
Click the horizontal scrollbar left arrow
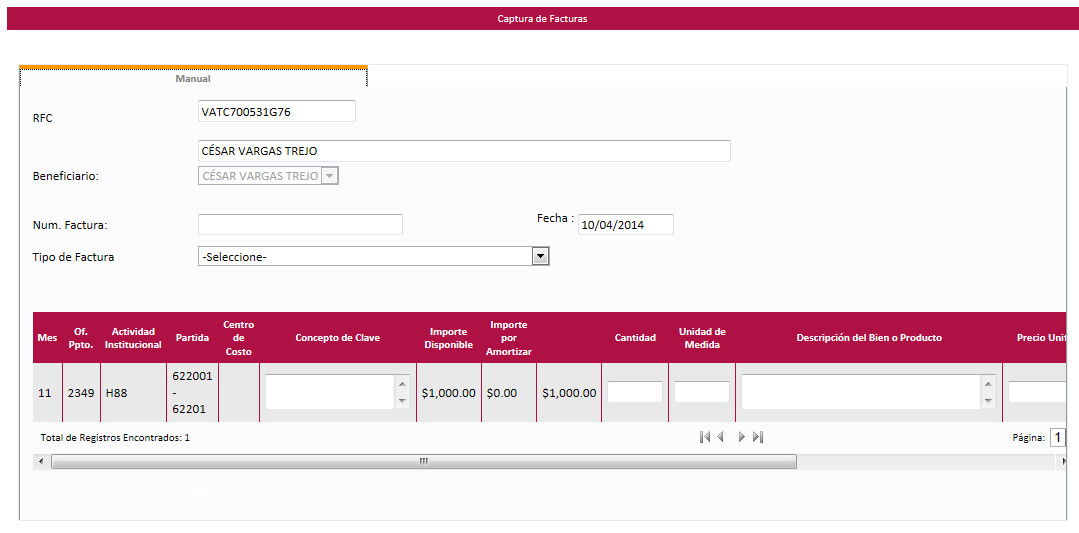(41, 461)
